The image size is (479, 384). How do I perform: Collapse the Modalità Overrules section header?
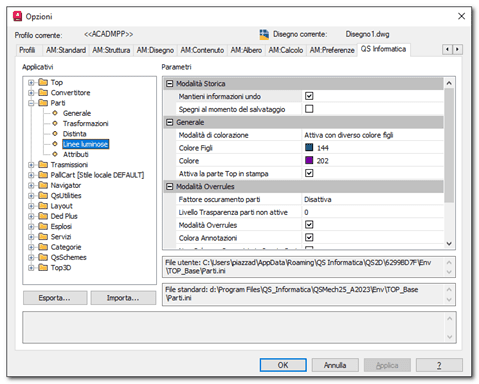(x=170, y=187)
